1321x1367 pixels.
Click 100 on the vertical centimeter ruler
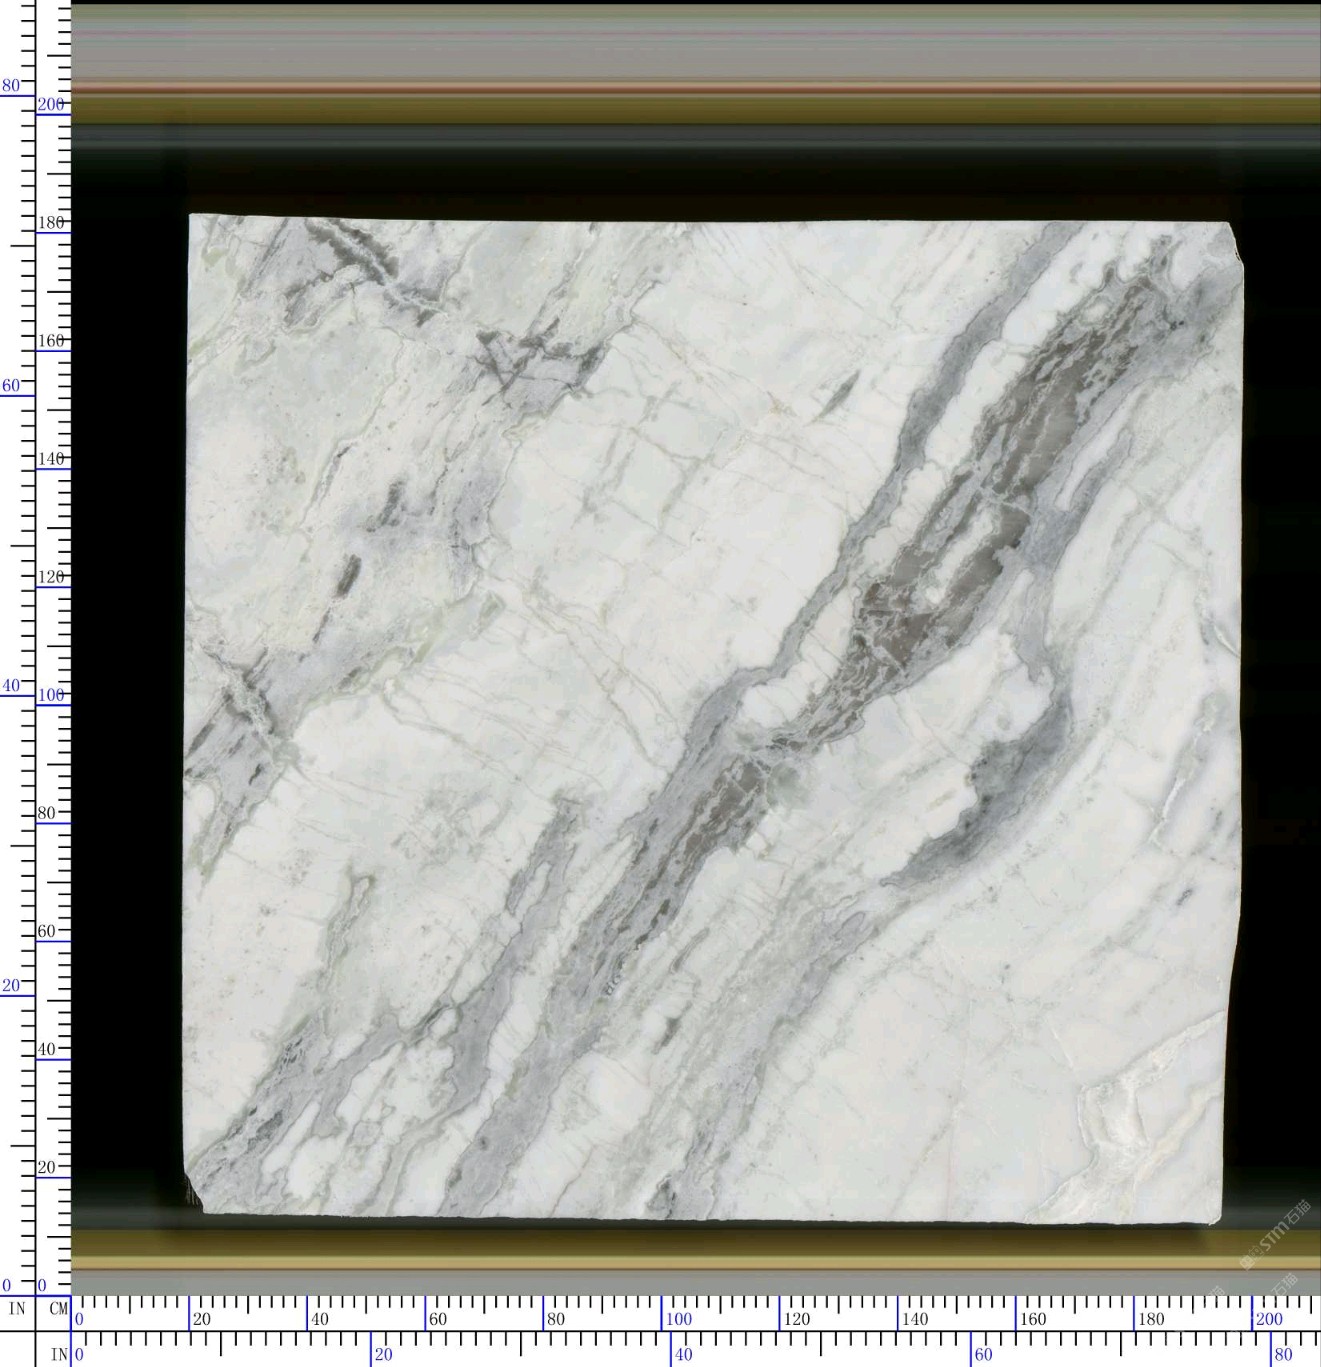point(50,695)
